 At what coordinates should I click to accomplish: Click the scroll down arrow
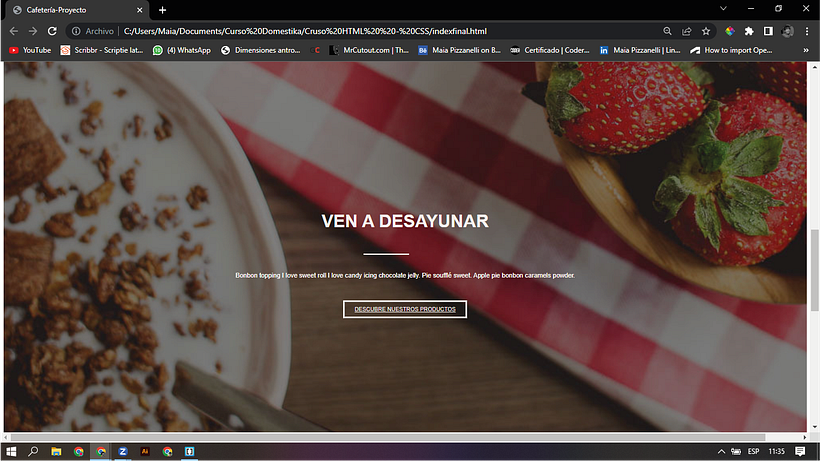(x=814, y=428)
